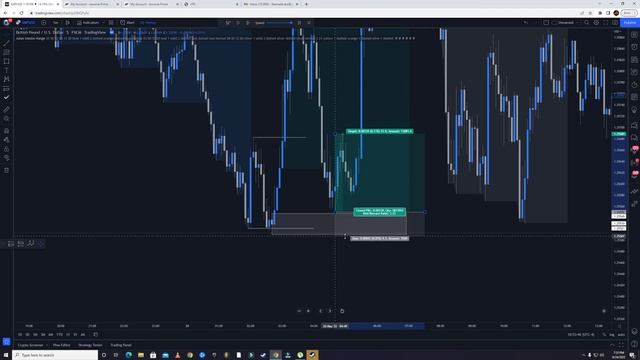Image resolution: width=640 pixels, height=360 pixels.
Task: Take a chart snapshot
Action: [615, 22]
